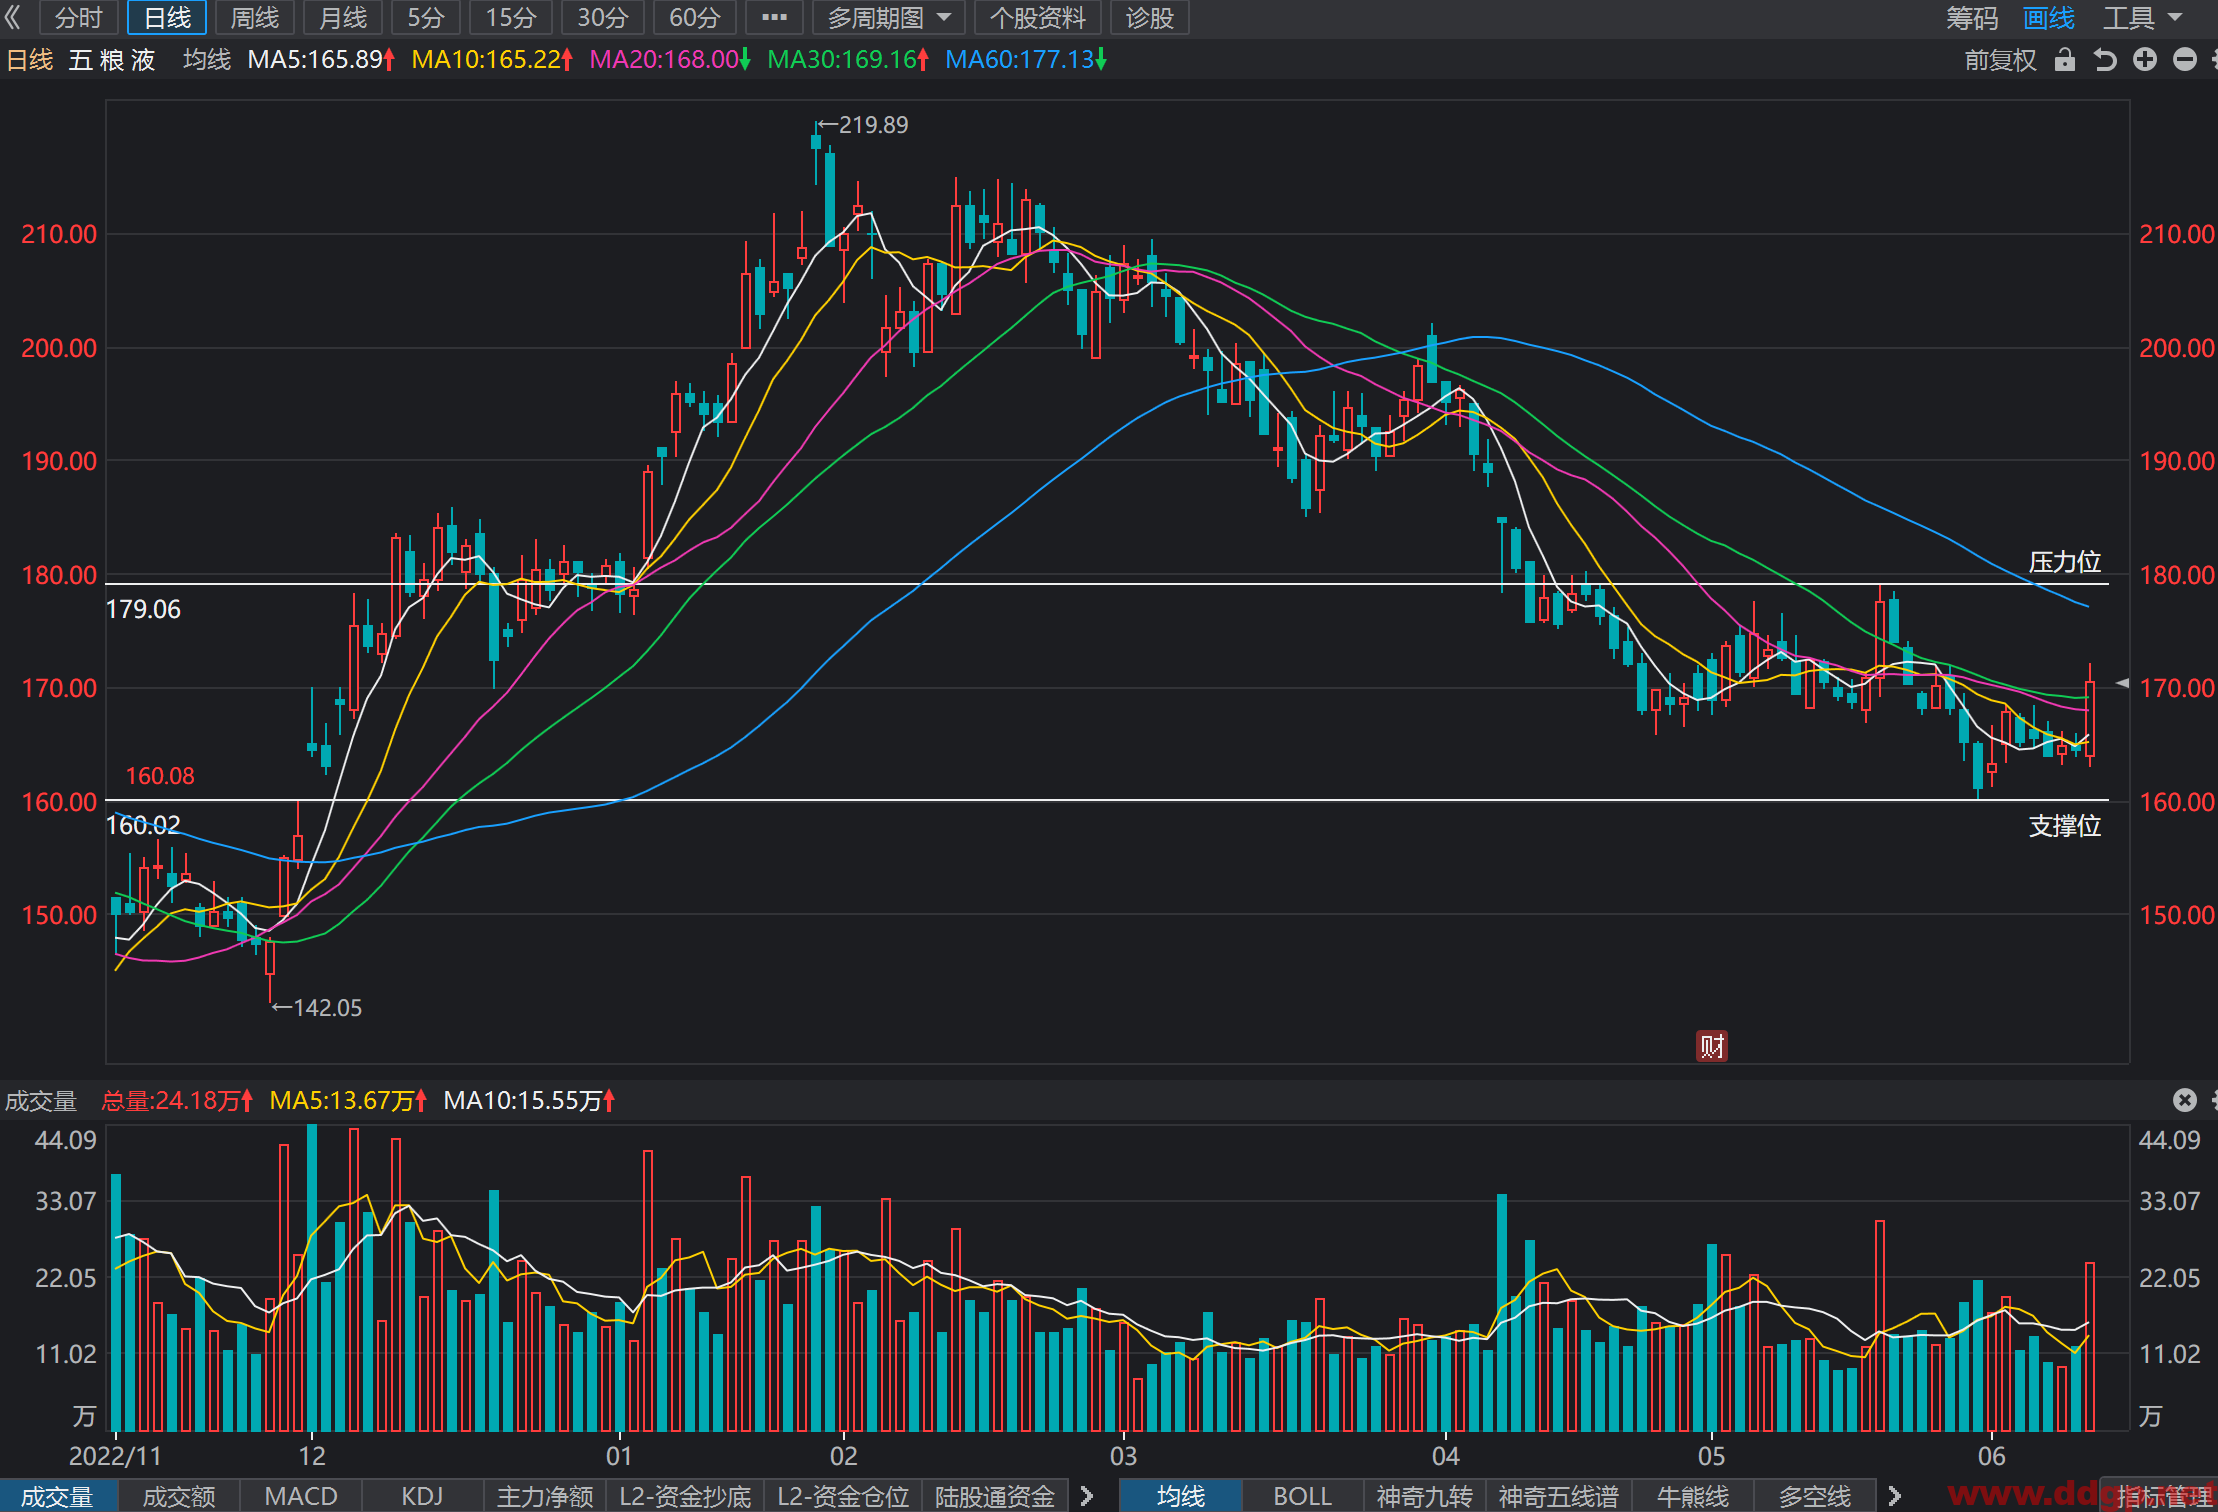
Task: Click the 财 marker on chart
Action: (1712, 1046)
